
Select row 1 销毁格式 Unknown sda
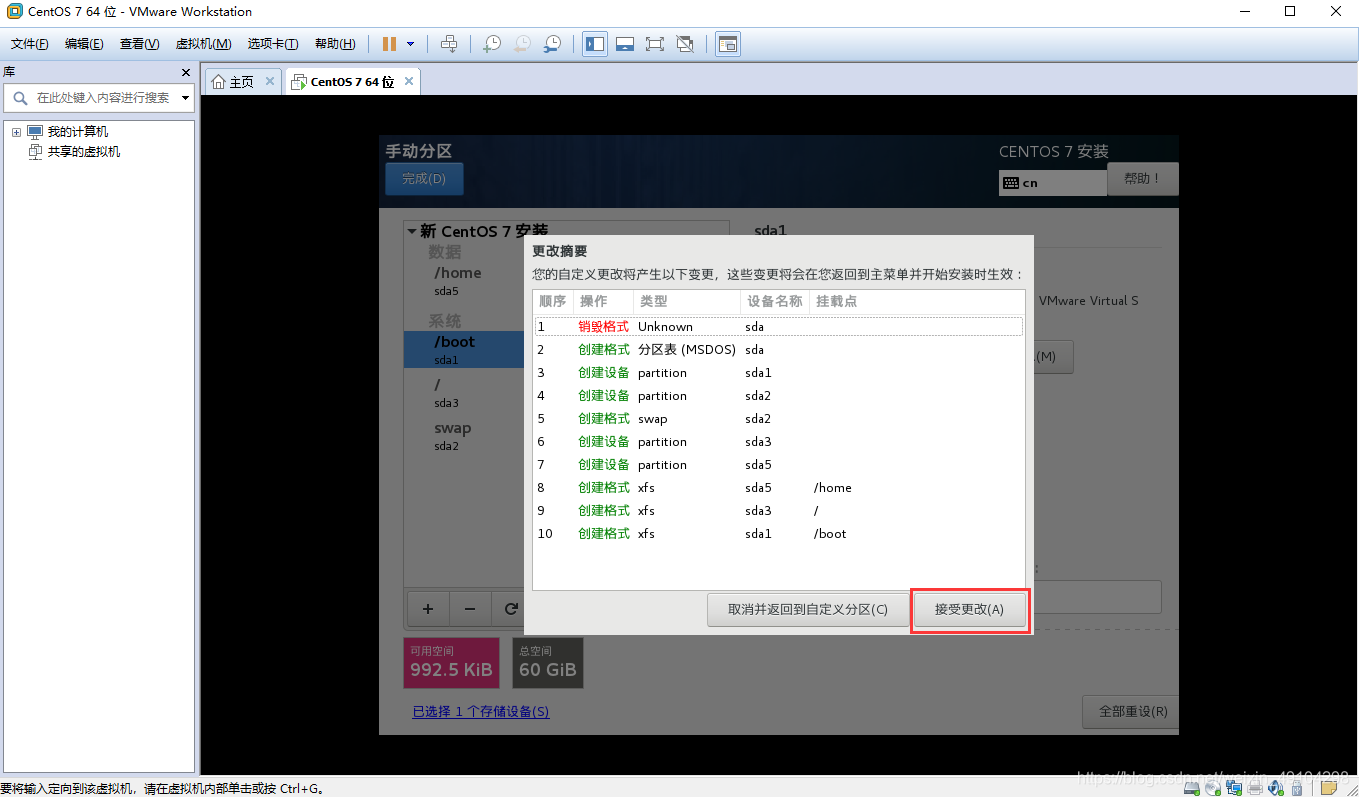[778, 327]
